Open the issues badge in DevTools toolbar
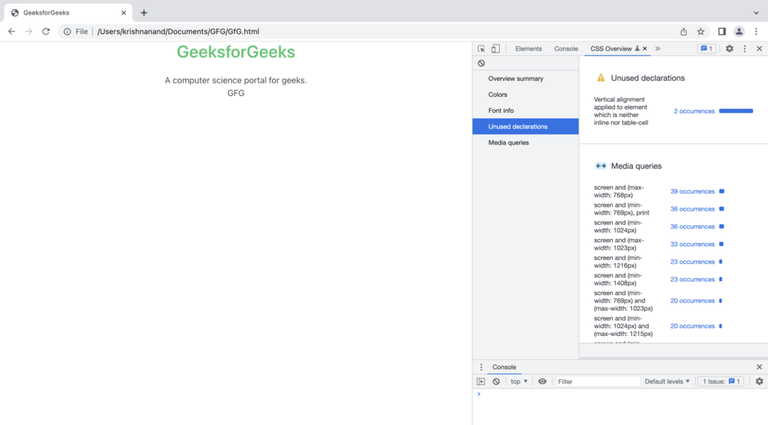The height and width of the screenshot is (425, 768). click(706, 48)
